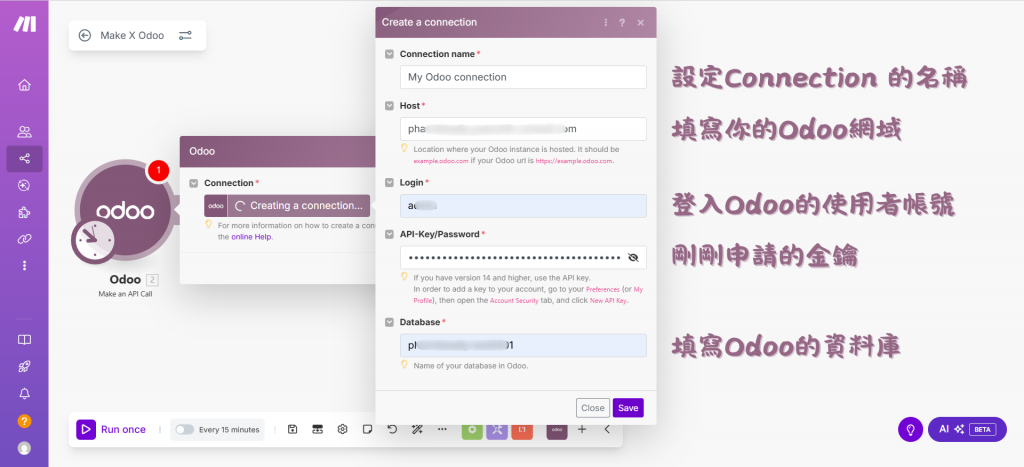Open the Notes icon in bottom toolbar

click(367, 429)
